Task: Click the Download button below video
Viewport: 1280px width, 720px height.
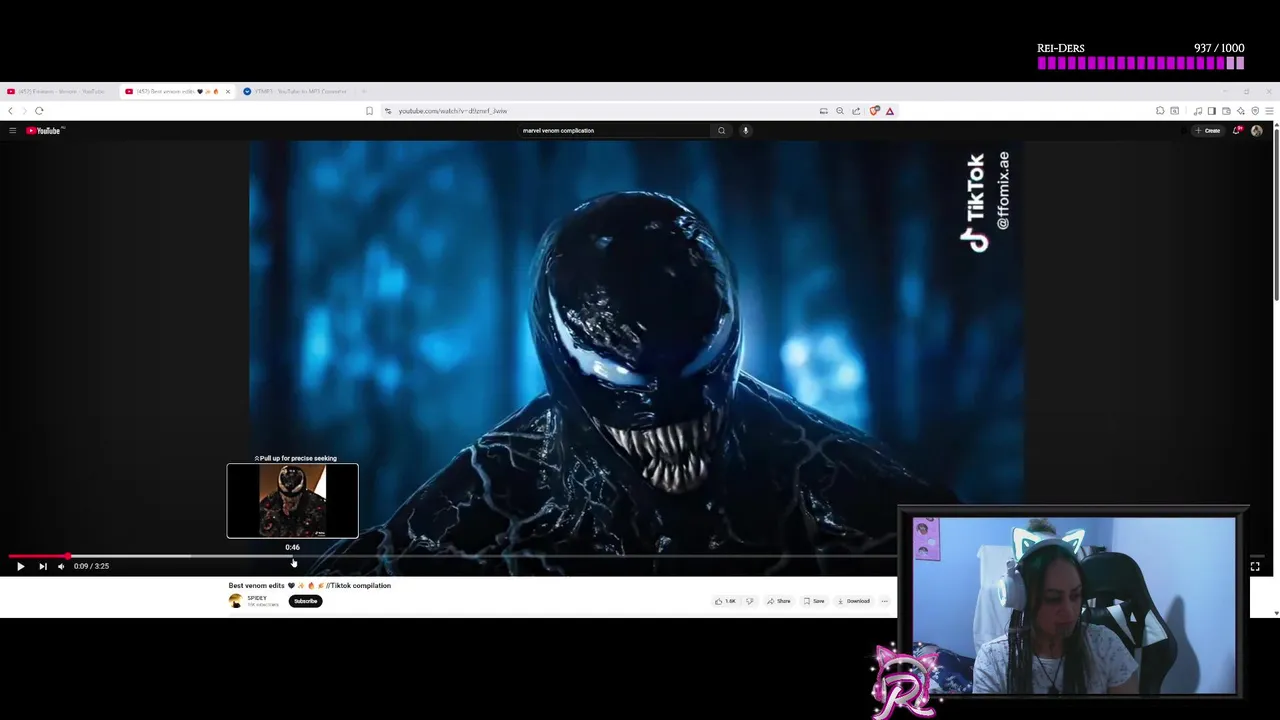Action: (x=854, y=601)
